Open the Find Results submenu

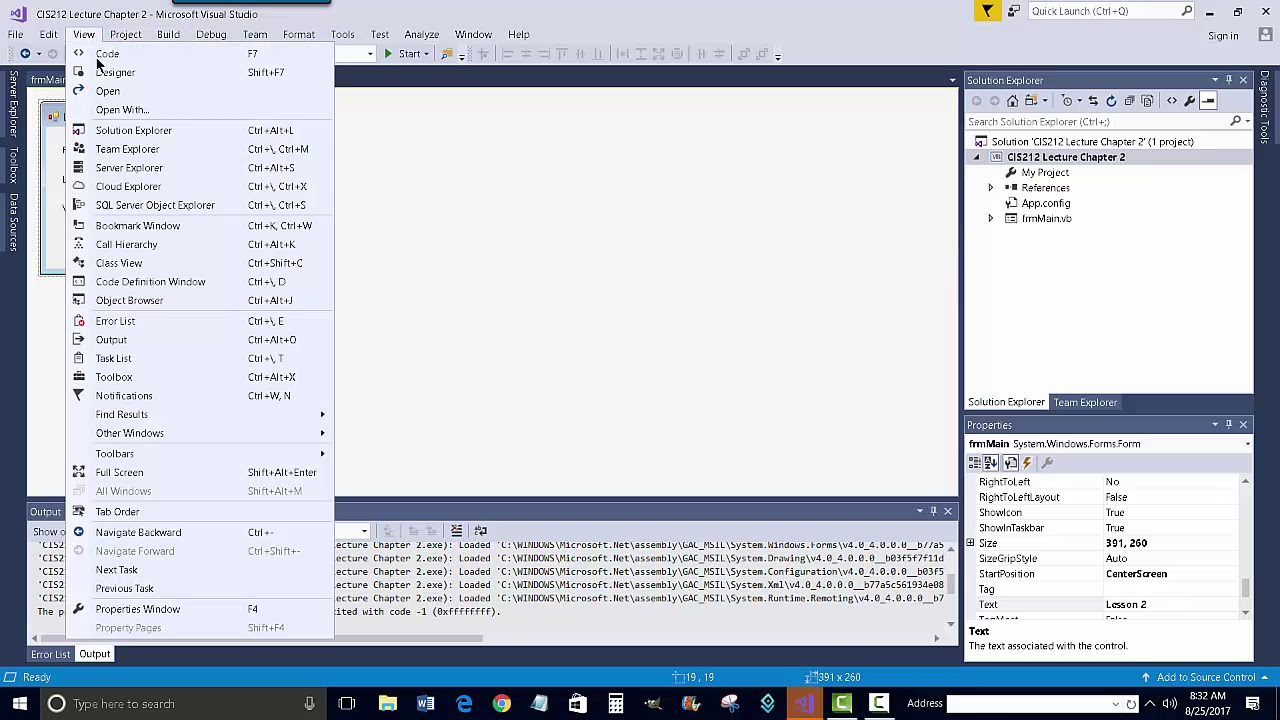point(200,415)
